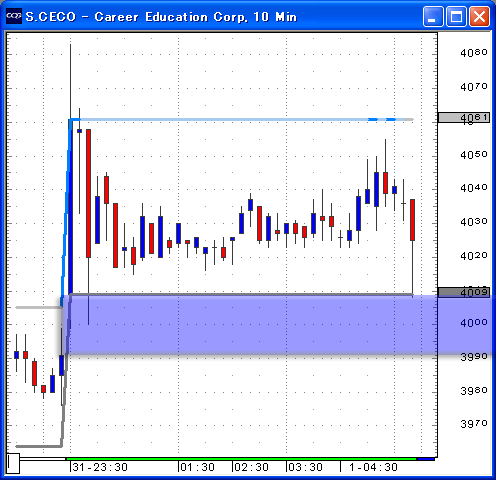Click the tall red candle after 23:30
Image resolution: width=496 pixels, height=480 pixels.
88,193
